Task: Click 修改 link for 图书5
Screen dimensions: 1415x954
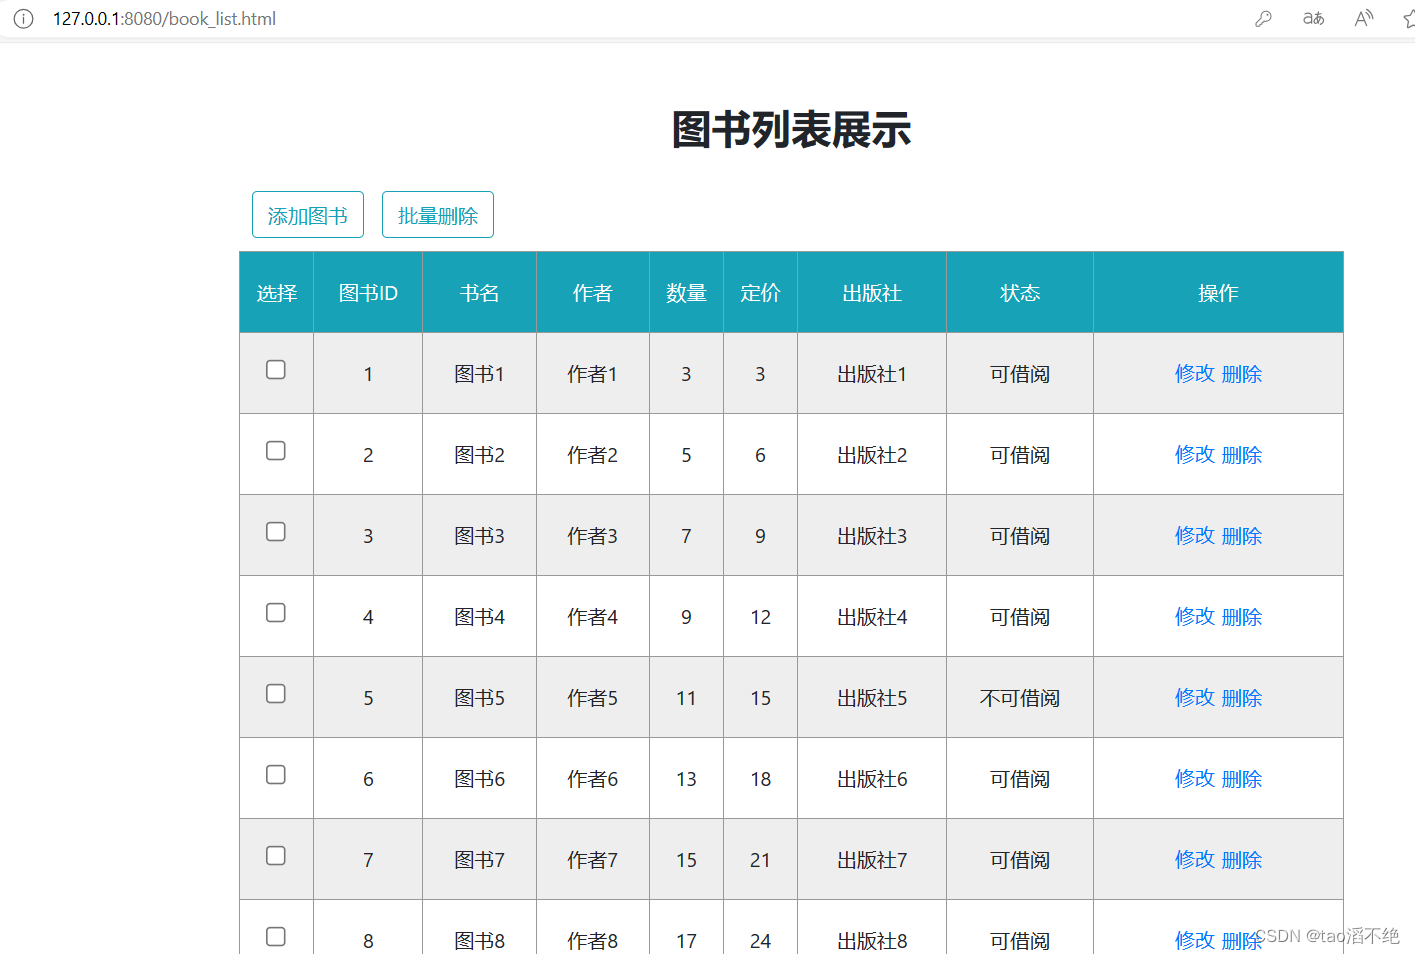Action: [1195, 698]
